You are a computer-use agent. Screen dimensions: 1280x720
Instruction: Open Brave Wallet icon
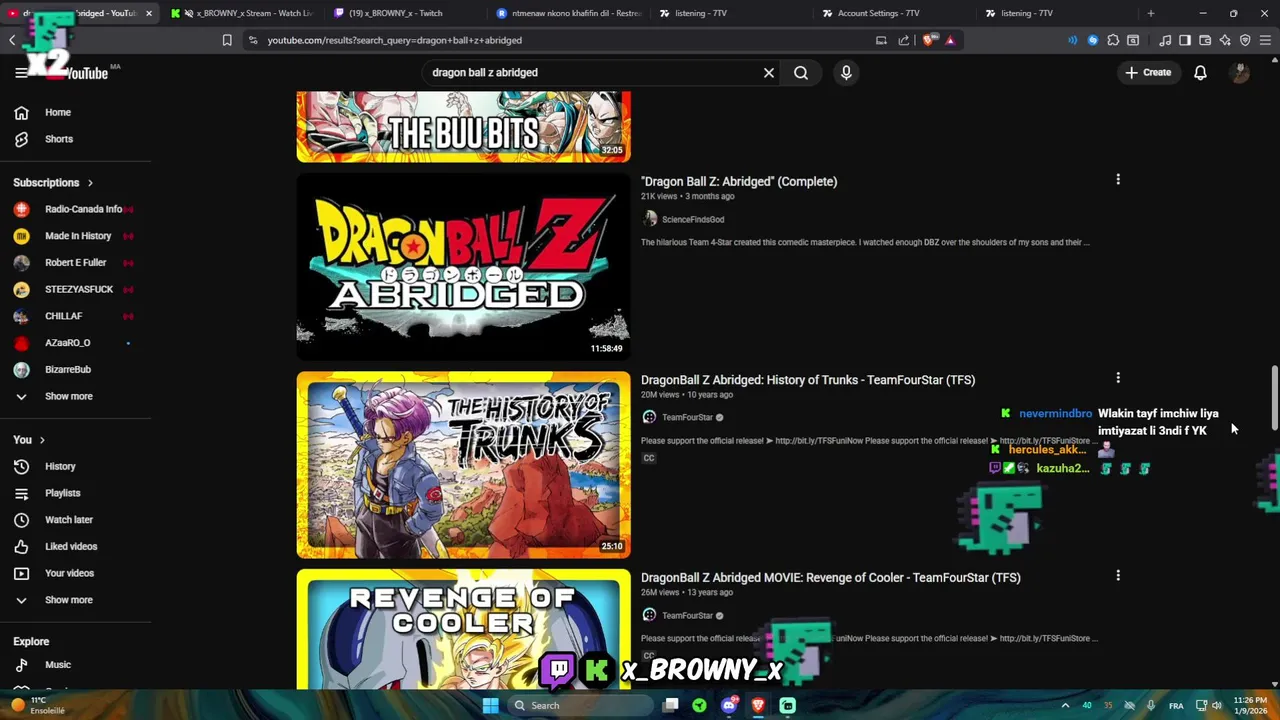(1205, 40)
